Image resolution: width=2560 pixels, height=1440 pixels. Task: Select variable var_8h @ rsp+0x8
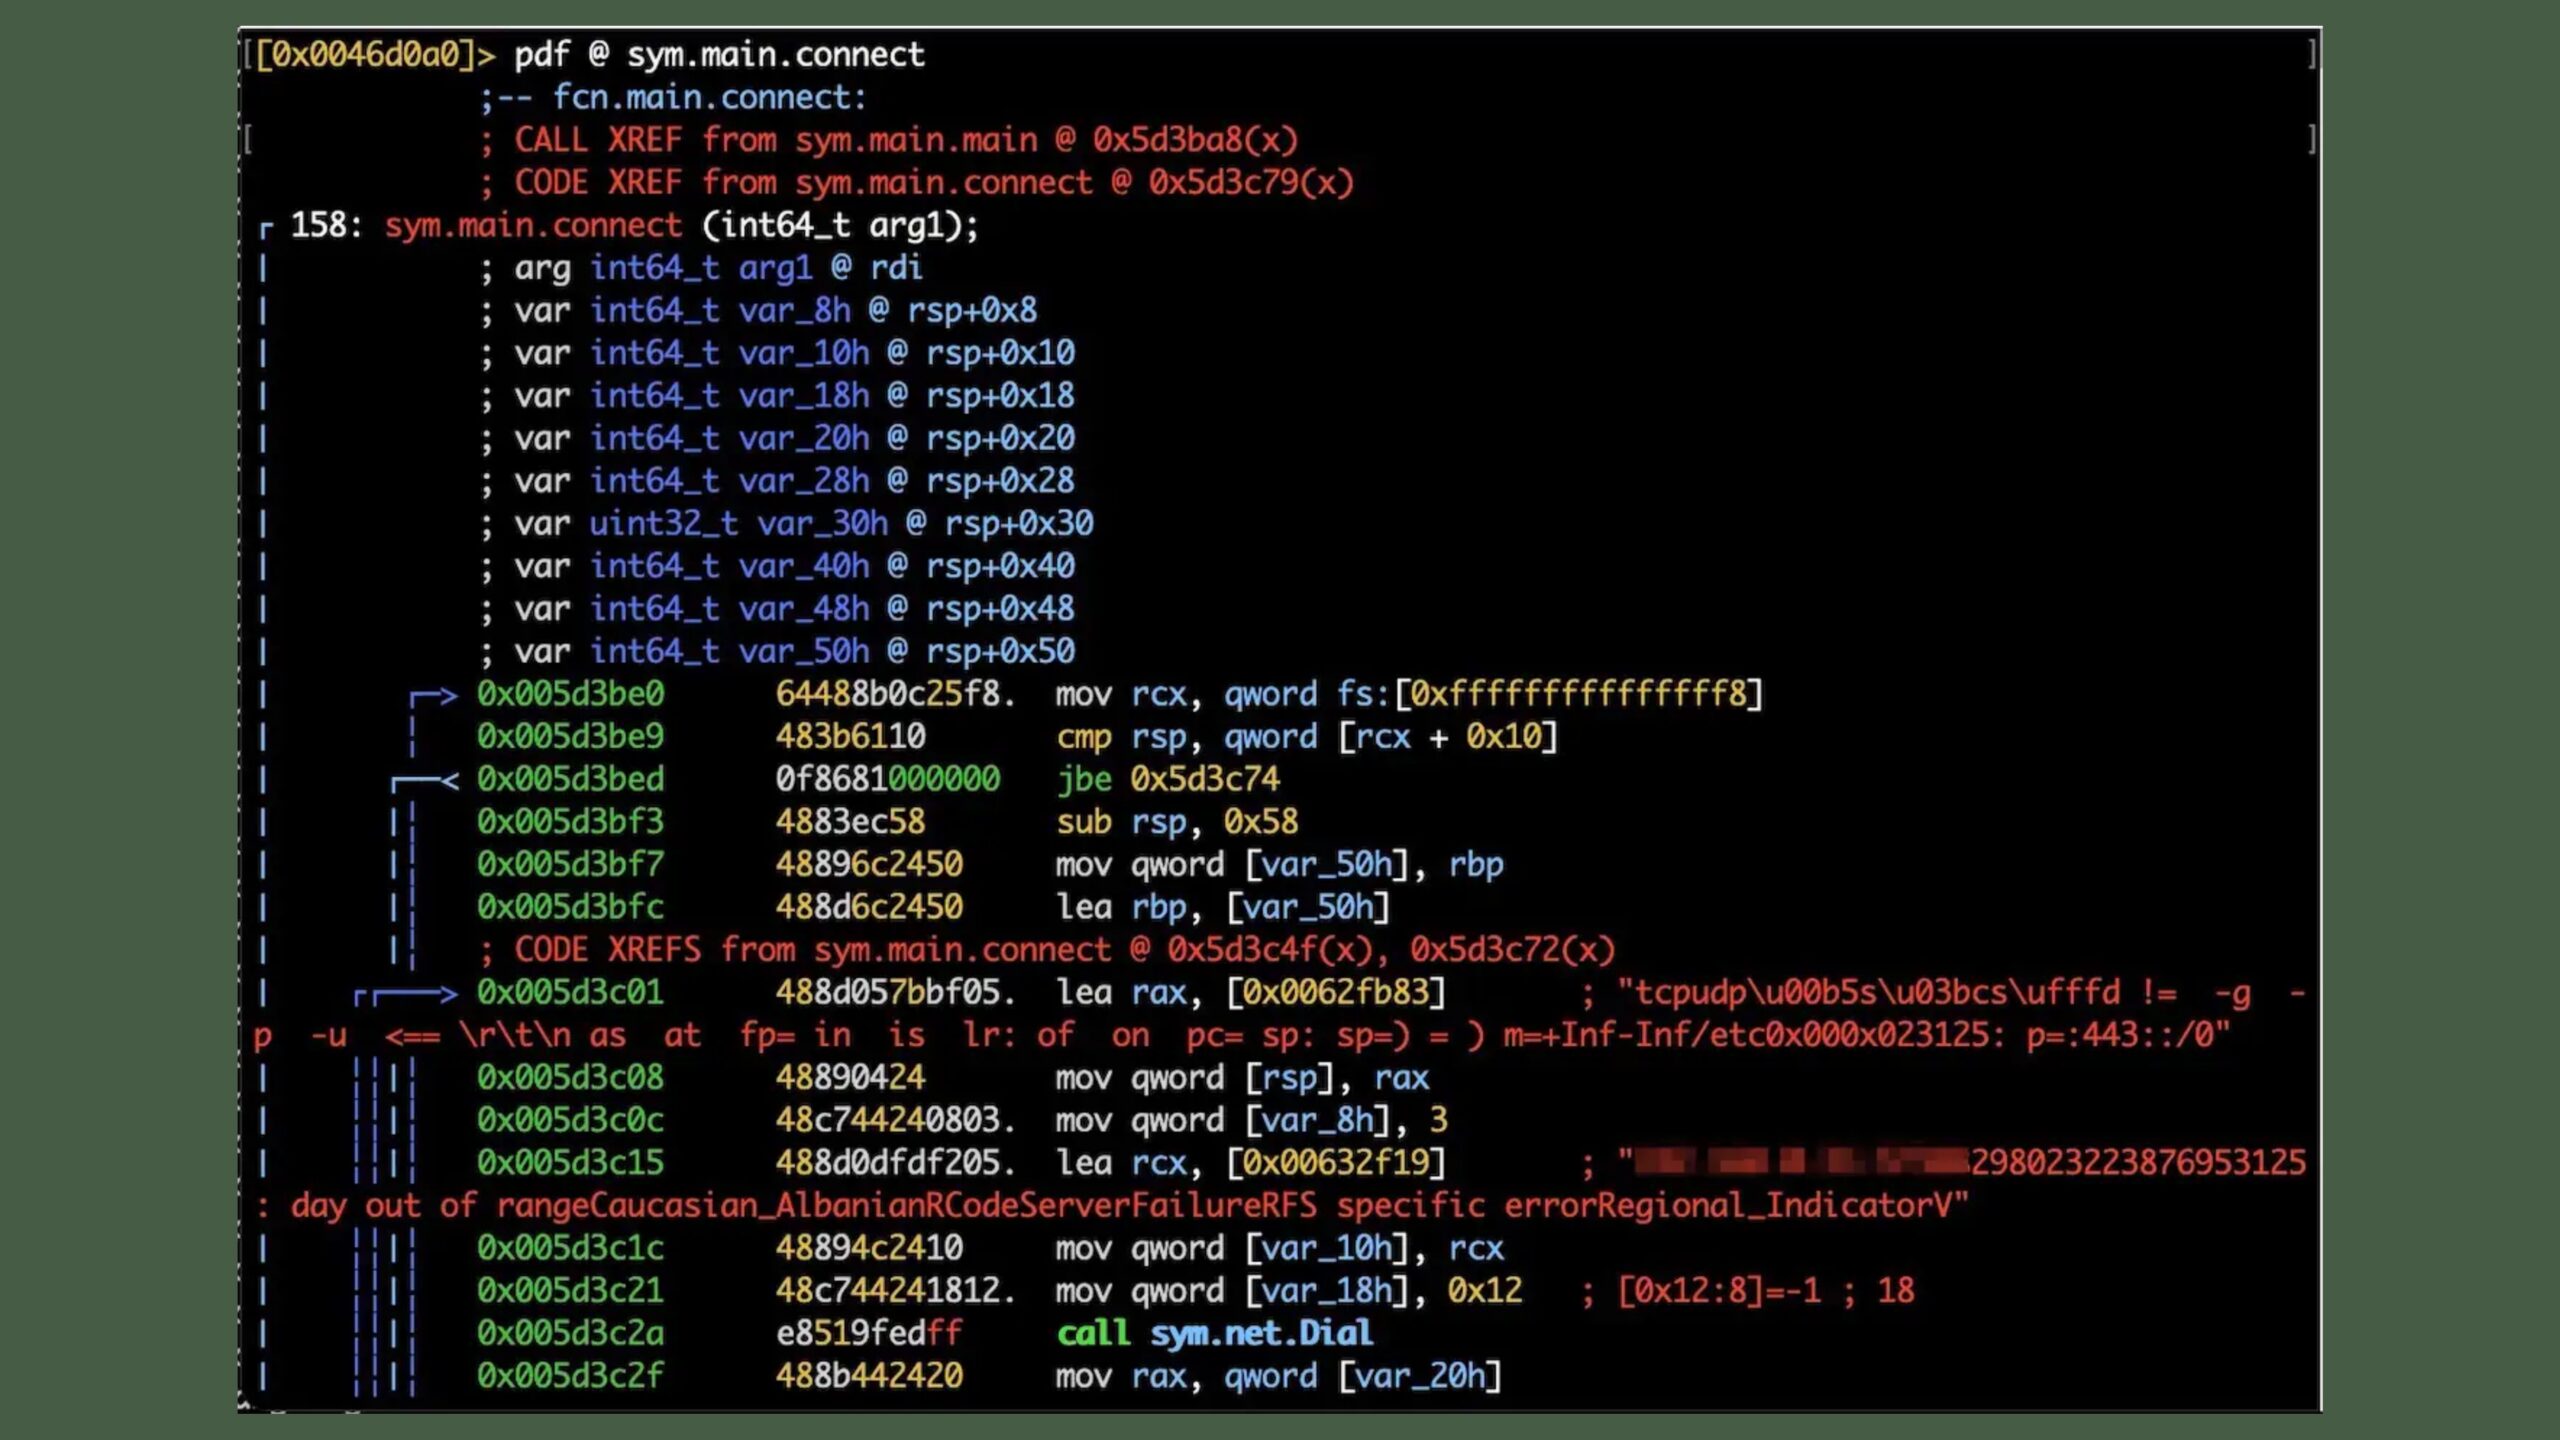coord(888,311)
